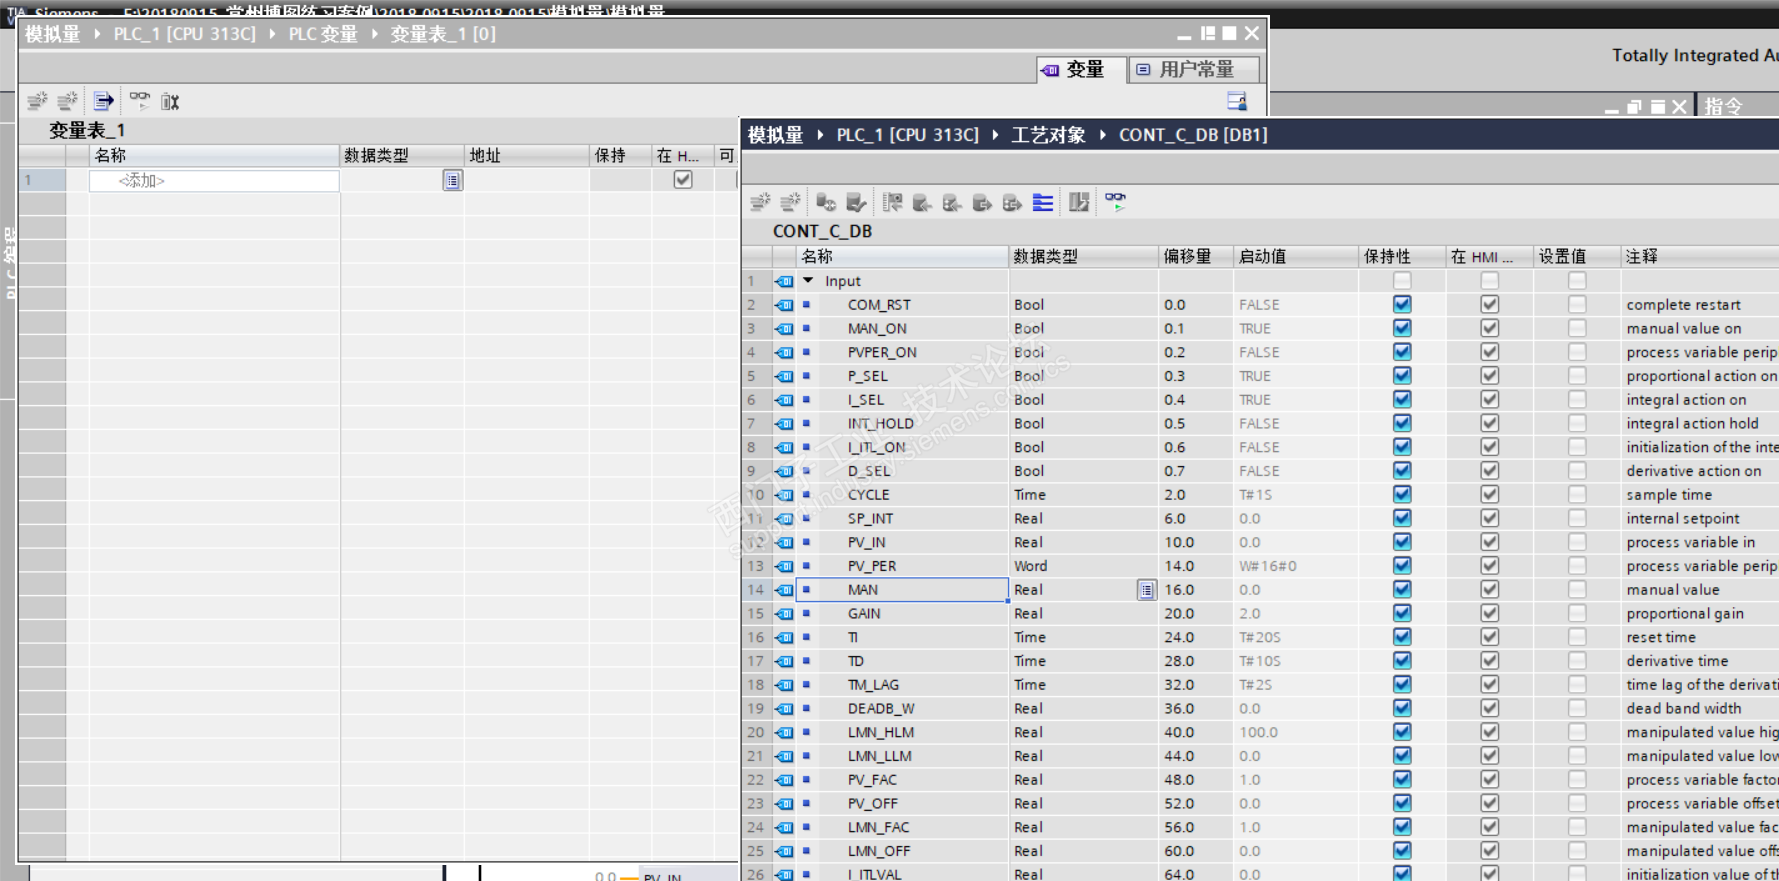Click 数据类型 column header in CONT_C_DB
Screen dimensions: 1779x881
click(1084, 257)
